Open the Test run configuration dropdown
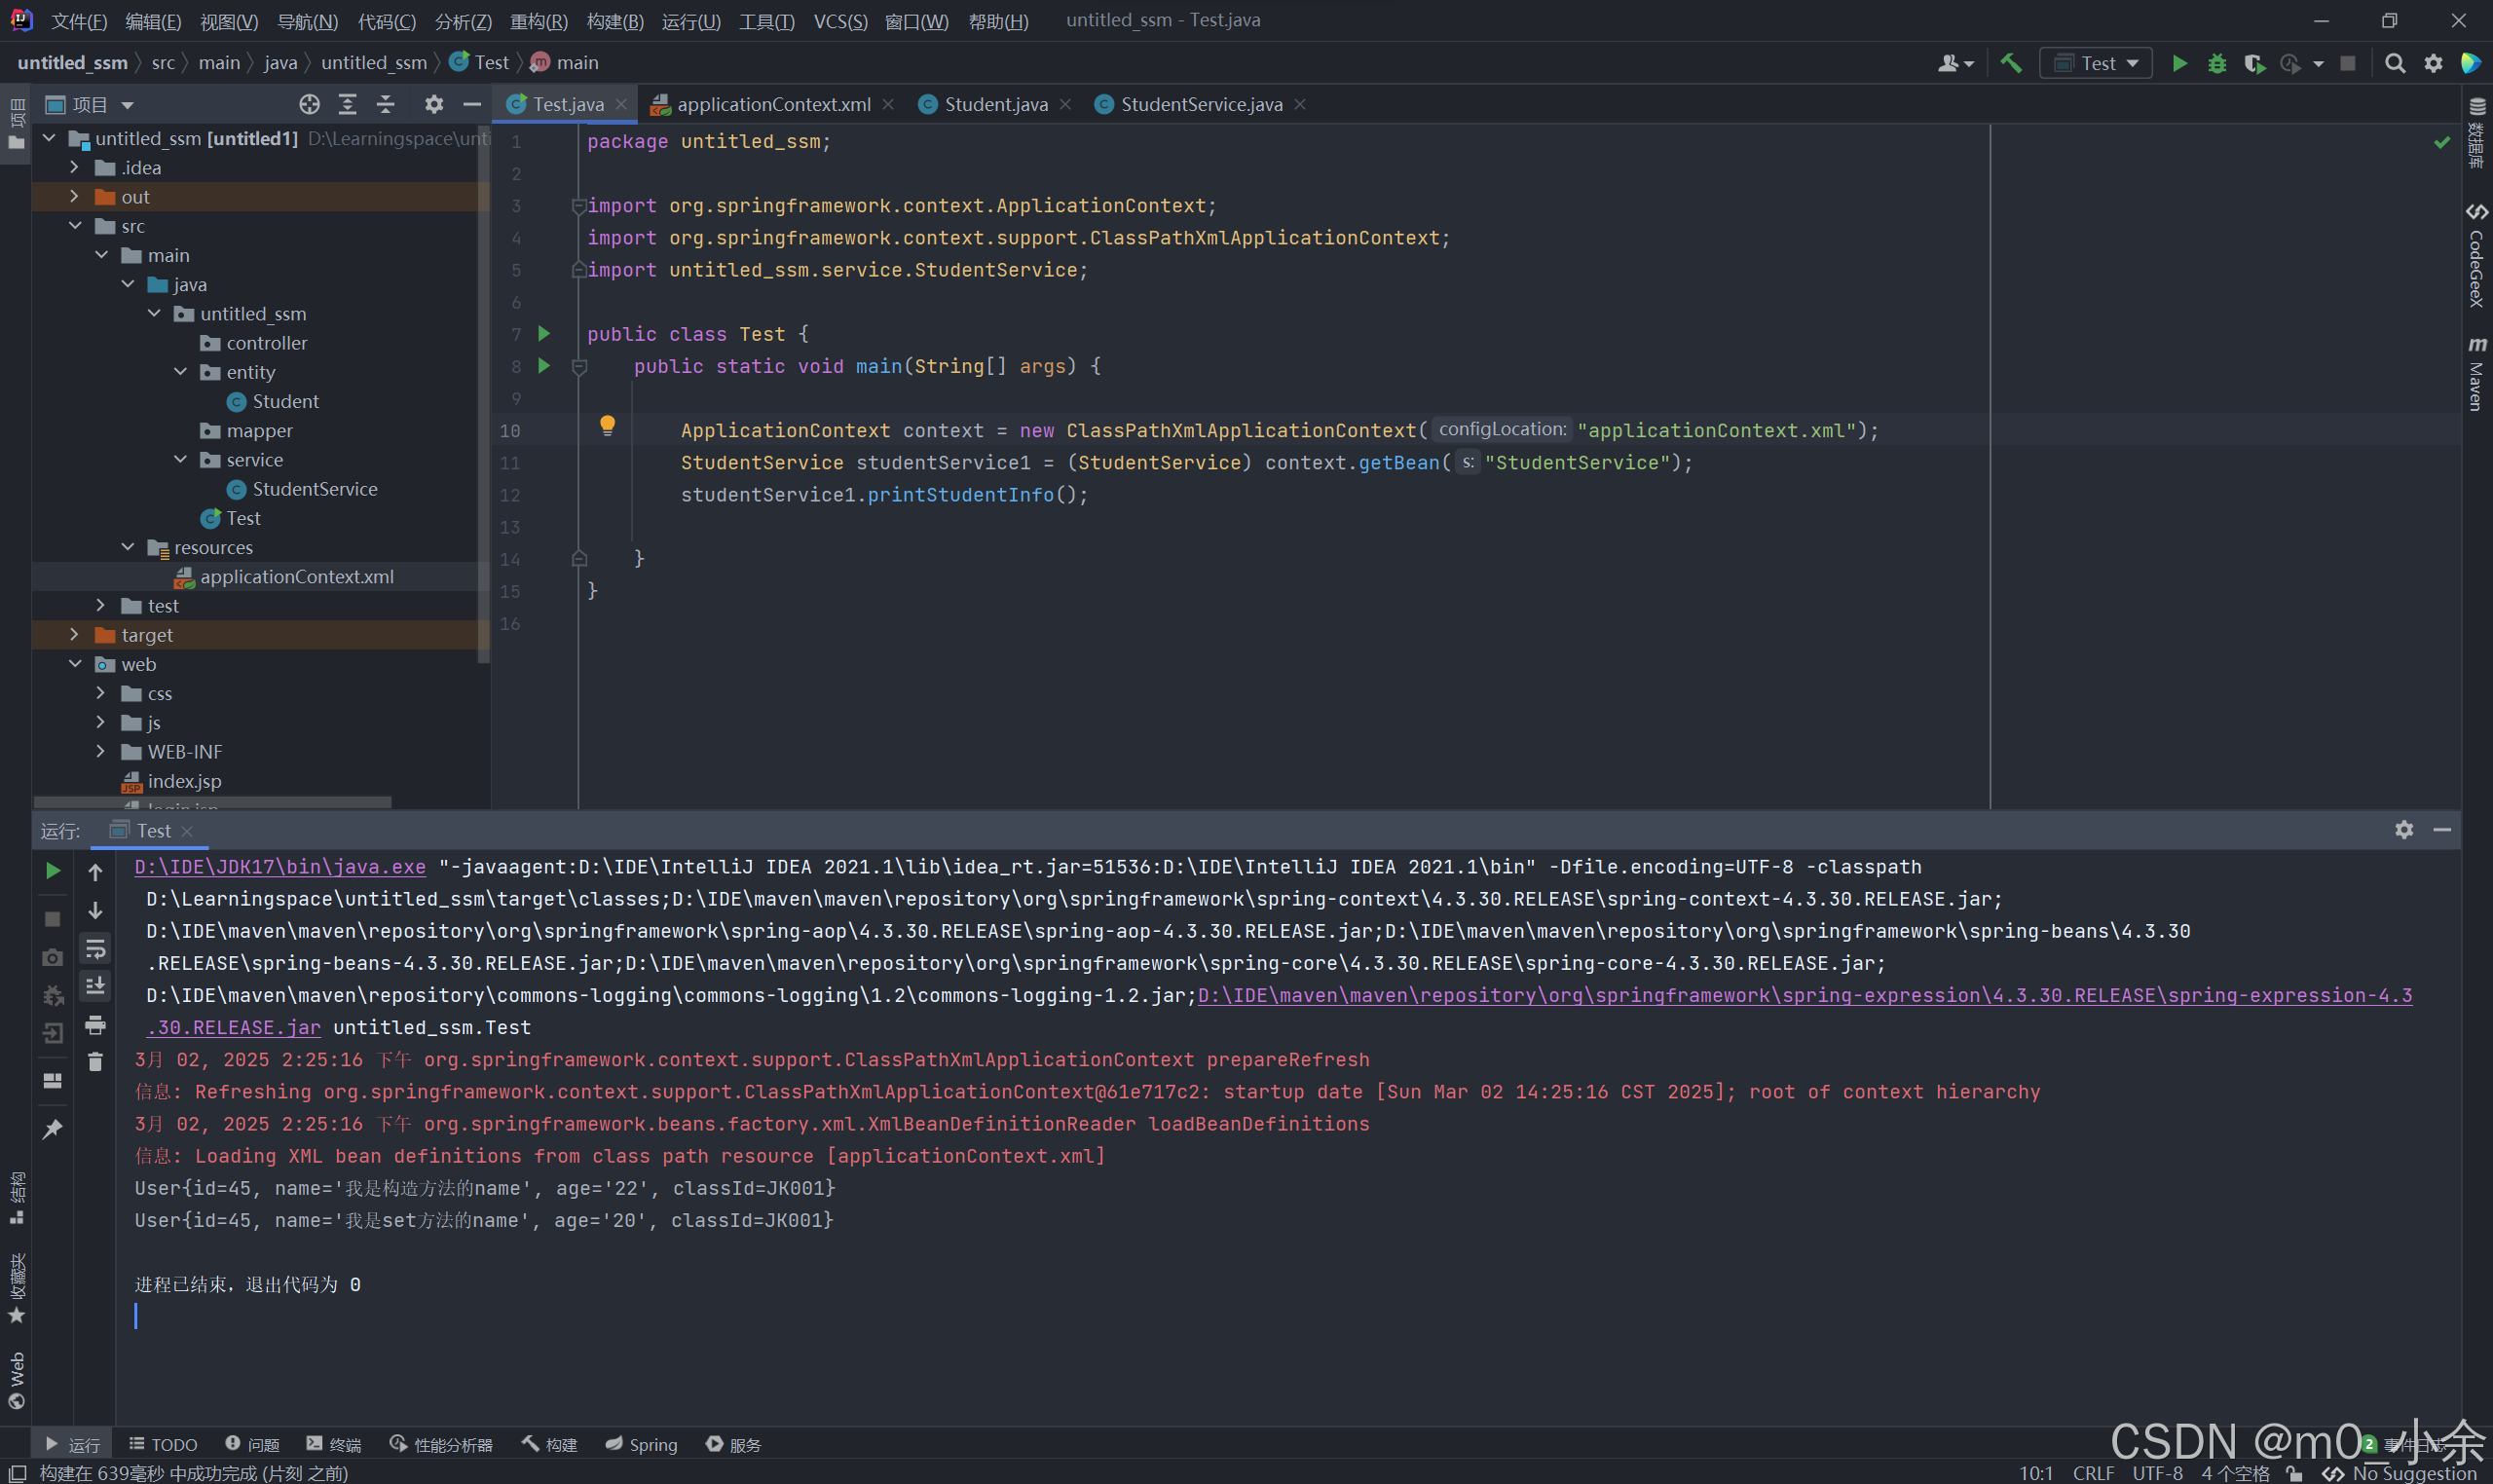The image size is (2493, 1484). [x=2097, y=64]
